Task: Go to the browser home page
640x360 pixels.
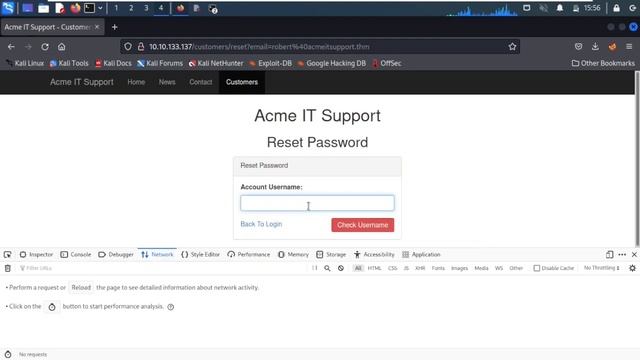Action: click(x=61, y=47)
